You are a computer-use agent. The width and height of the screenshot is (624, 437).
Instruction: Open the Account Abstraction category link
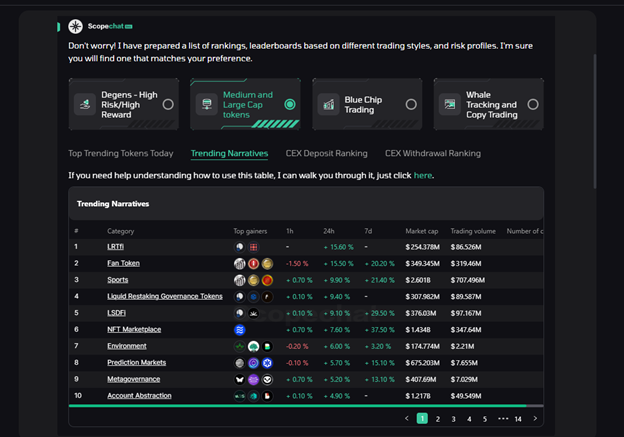(x=139, y=395)
